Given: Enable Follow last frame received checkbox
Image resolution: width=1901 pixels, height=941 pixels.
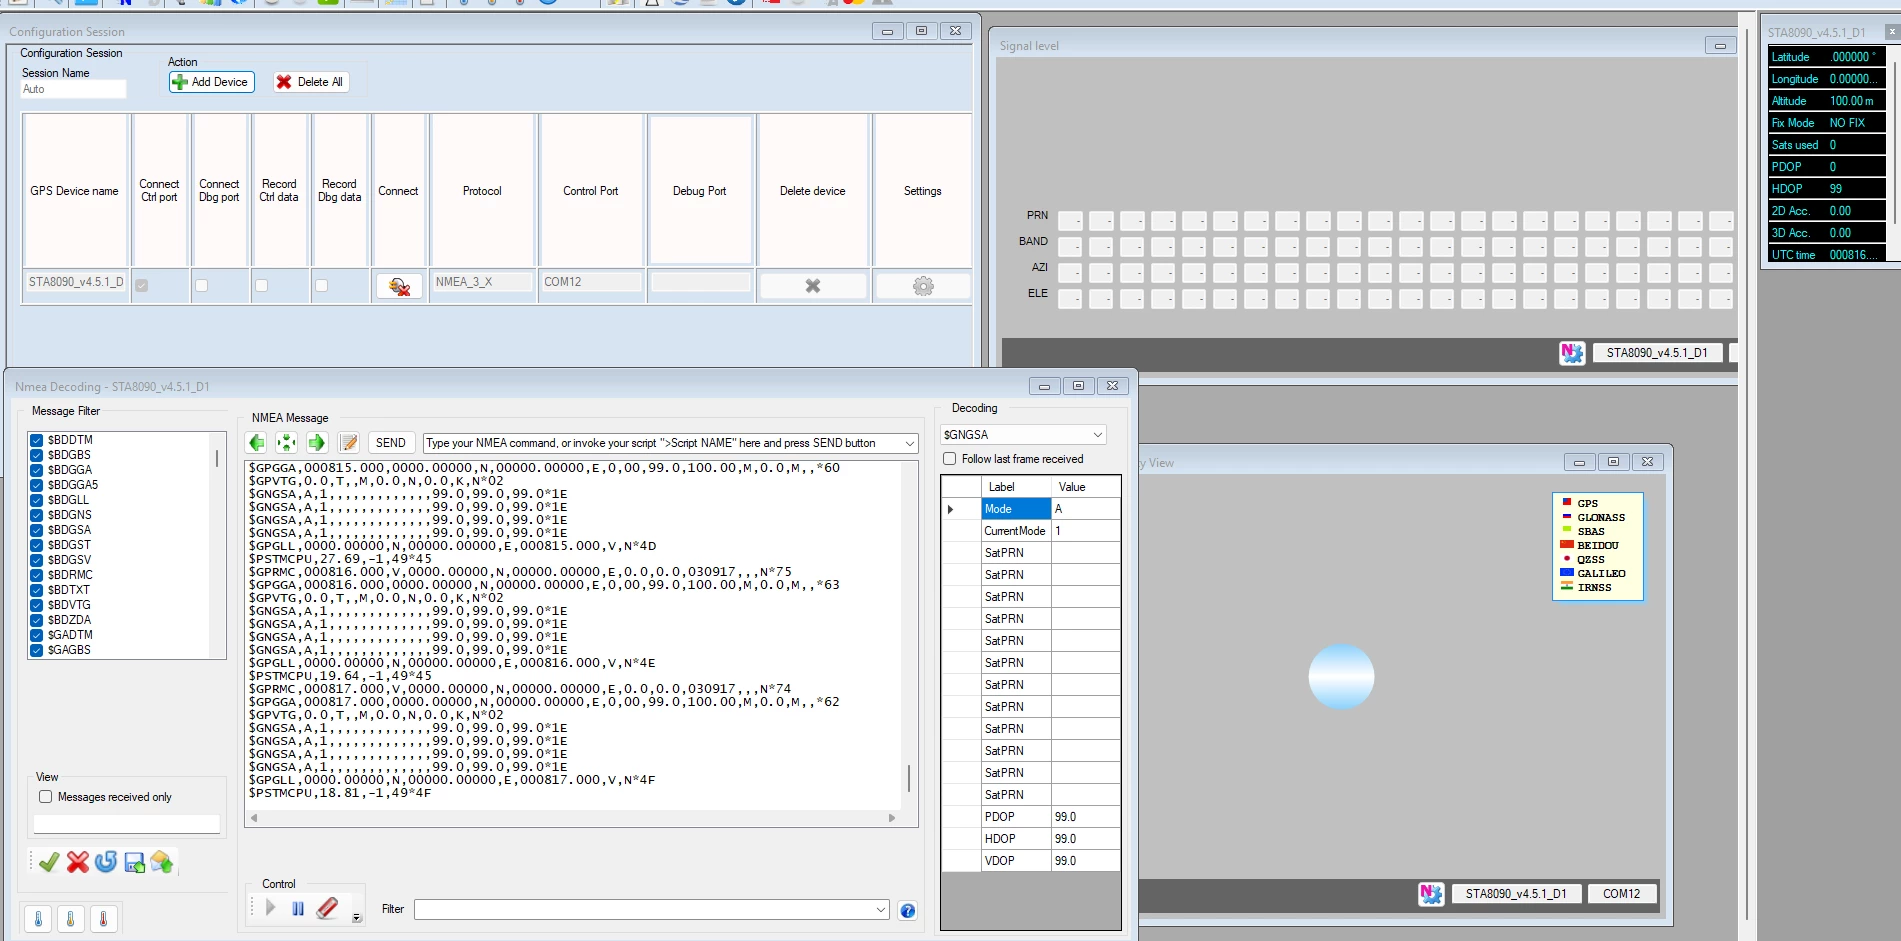Looking at the screenshot, I should [x=950, y=459].
